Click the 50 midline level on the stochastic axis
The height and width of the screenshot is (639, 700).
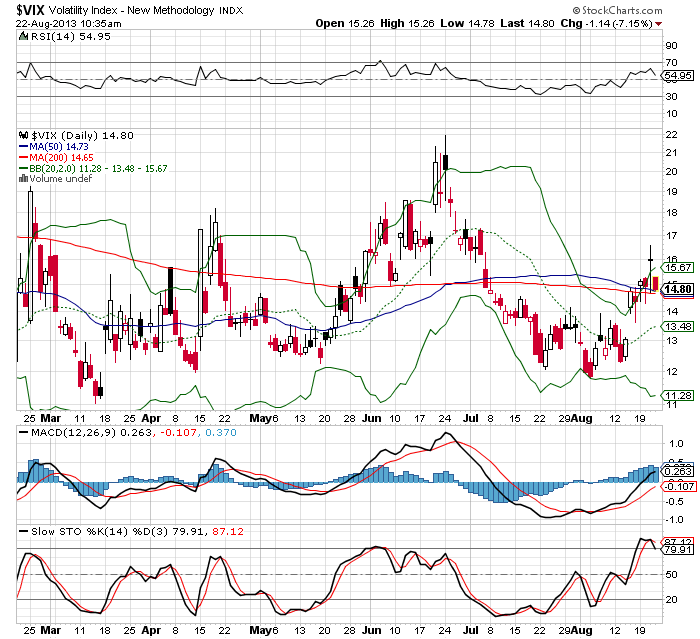pos(671,574)
